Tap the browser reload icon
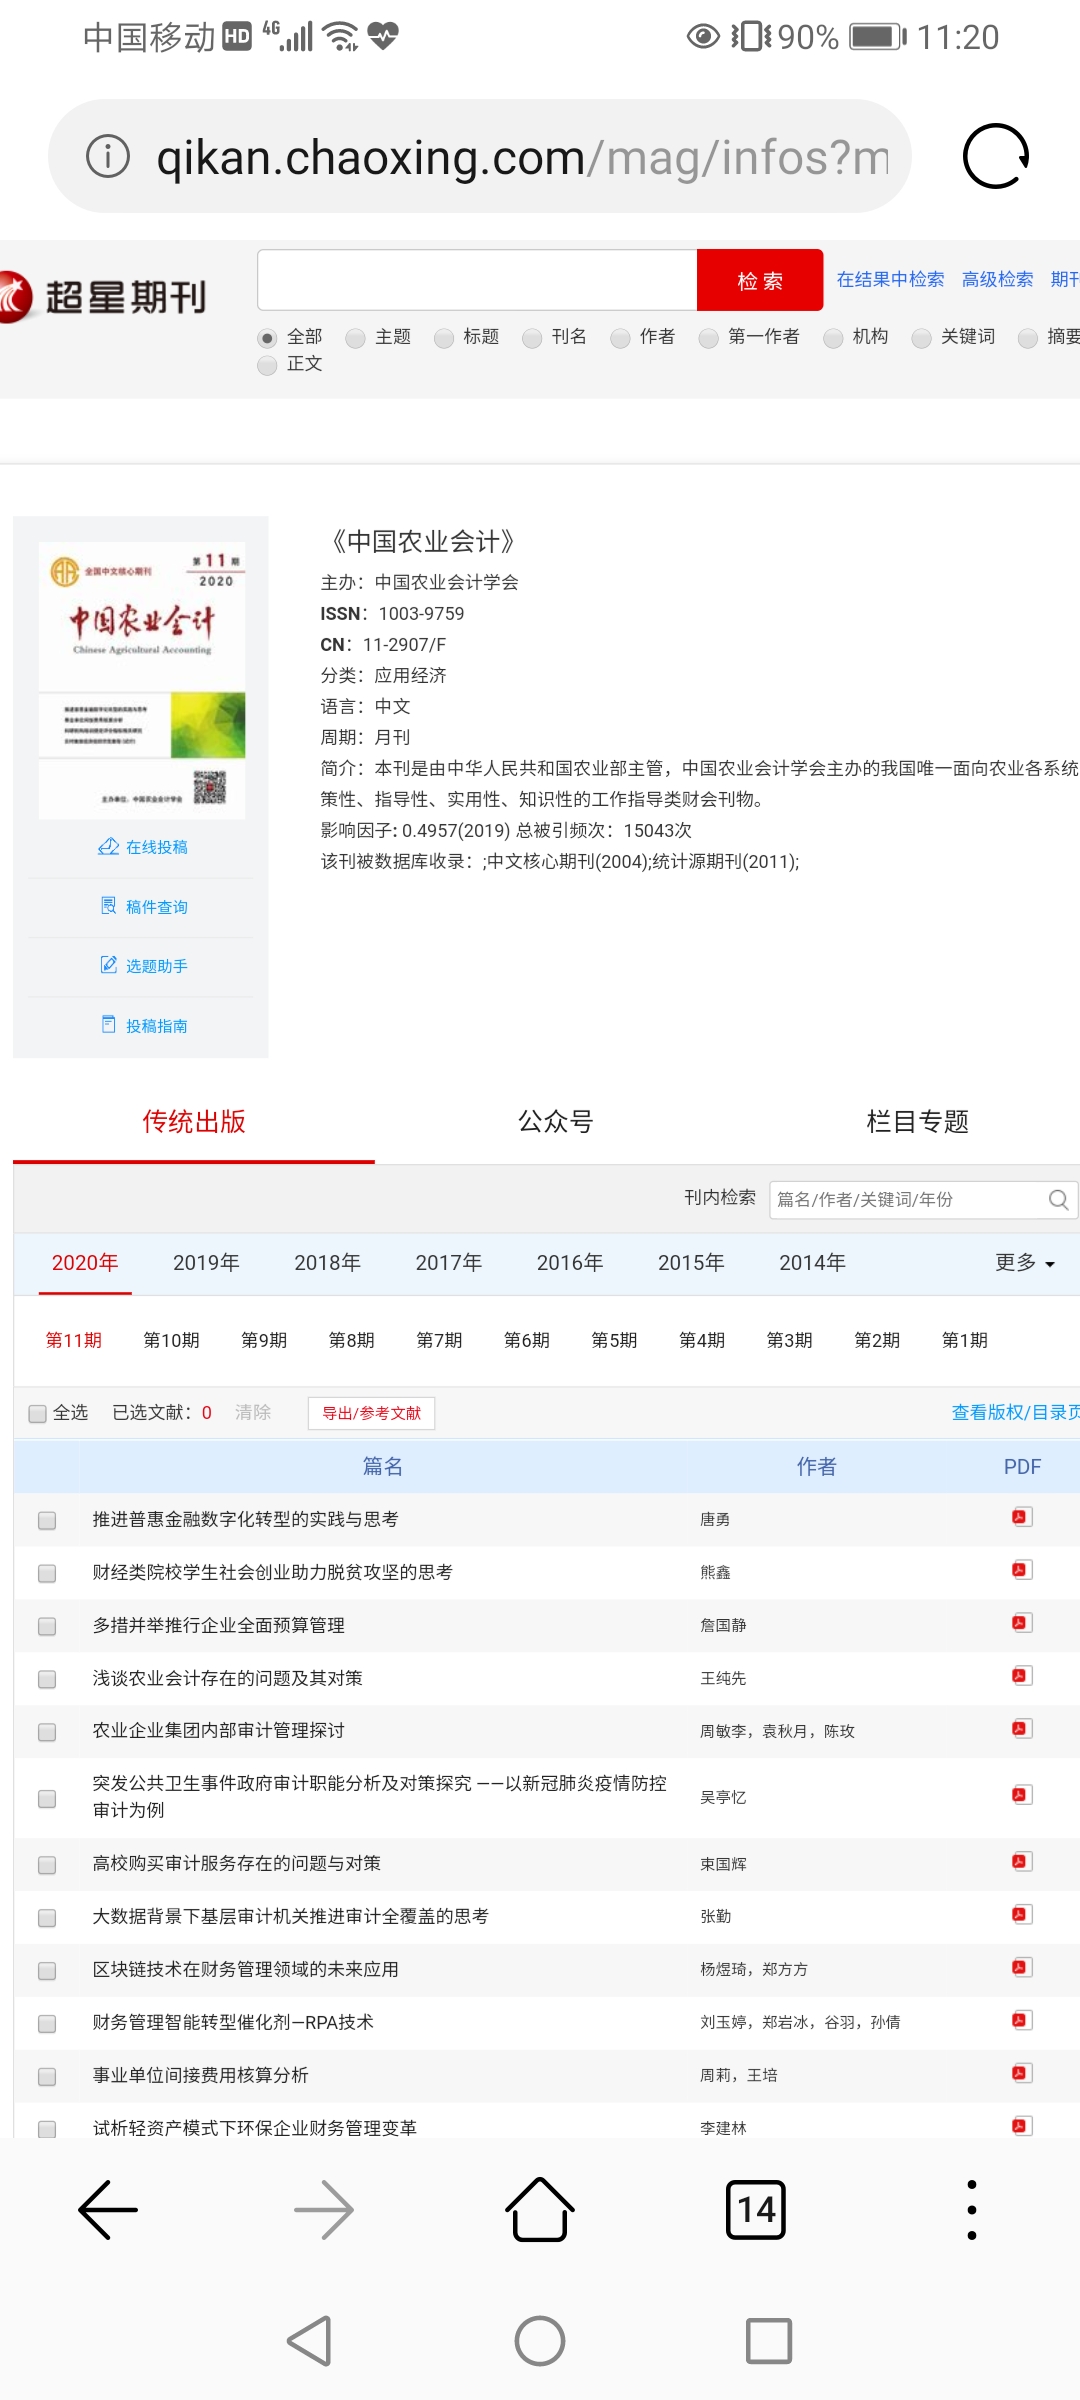 pyautogui.click(x=995, y=156)
